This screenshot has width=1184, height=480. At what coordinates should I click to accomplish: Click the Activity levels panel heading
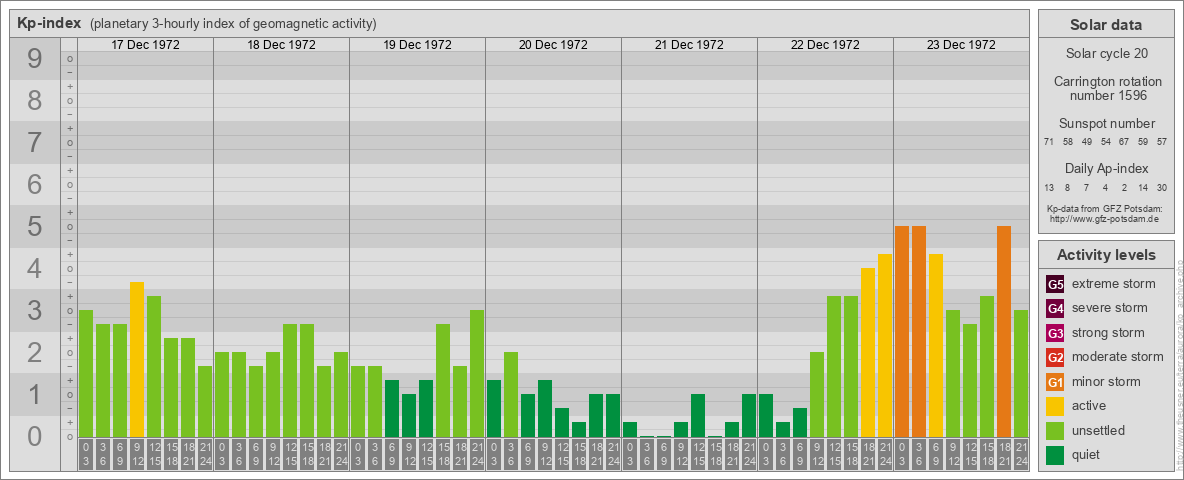(1106, 255)
